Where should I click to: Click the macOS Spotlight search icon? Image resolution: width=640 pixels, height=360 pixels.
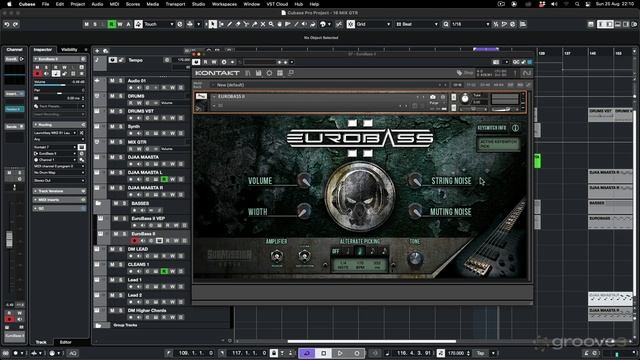tap(577, 4)
